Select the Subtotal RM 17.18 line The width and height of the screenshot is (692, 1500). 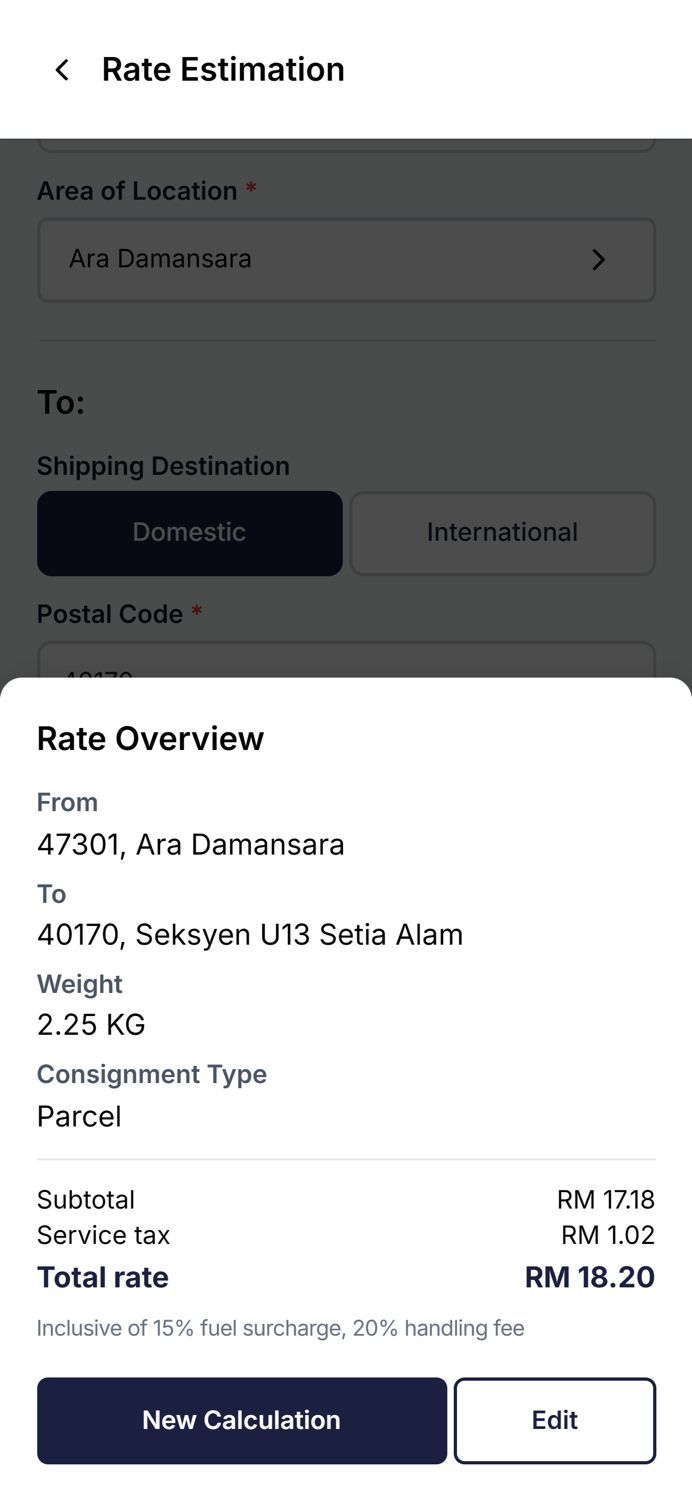tap(346, 1199)
